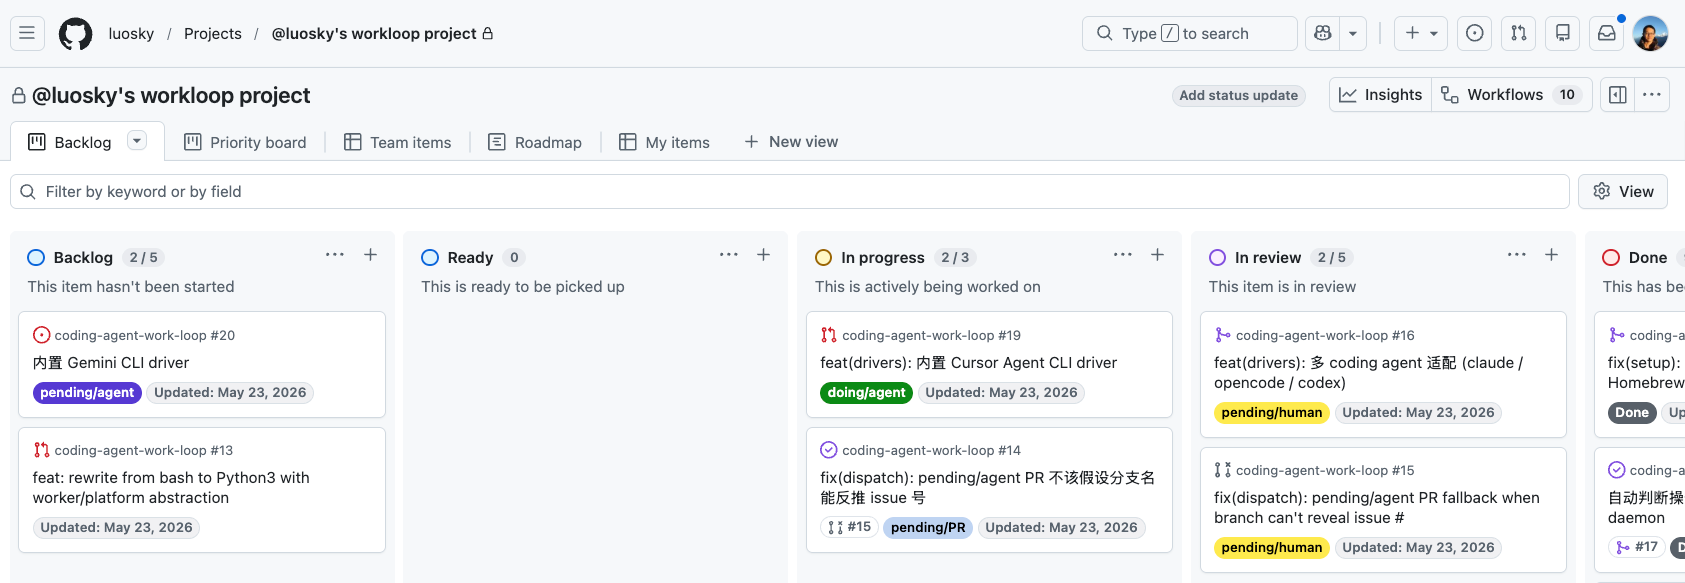Open the Backlog tab options dropdown
The image size is (1685, 583).
point(137,141)
